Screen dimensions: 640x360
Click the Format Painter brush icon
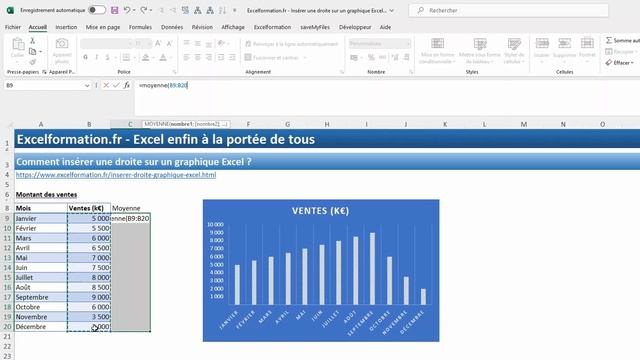coord(33,62)
